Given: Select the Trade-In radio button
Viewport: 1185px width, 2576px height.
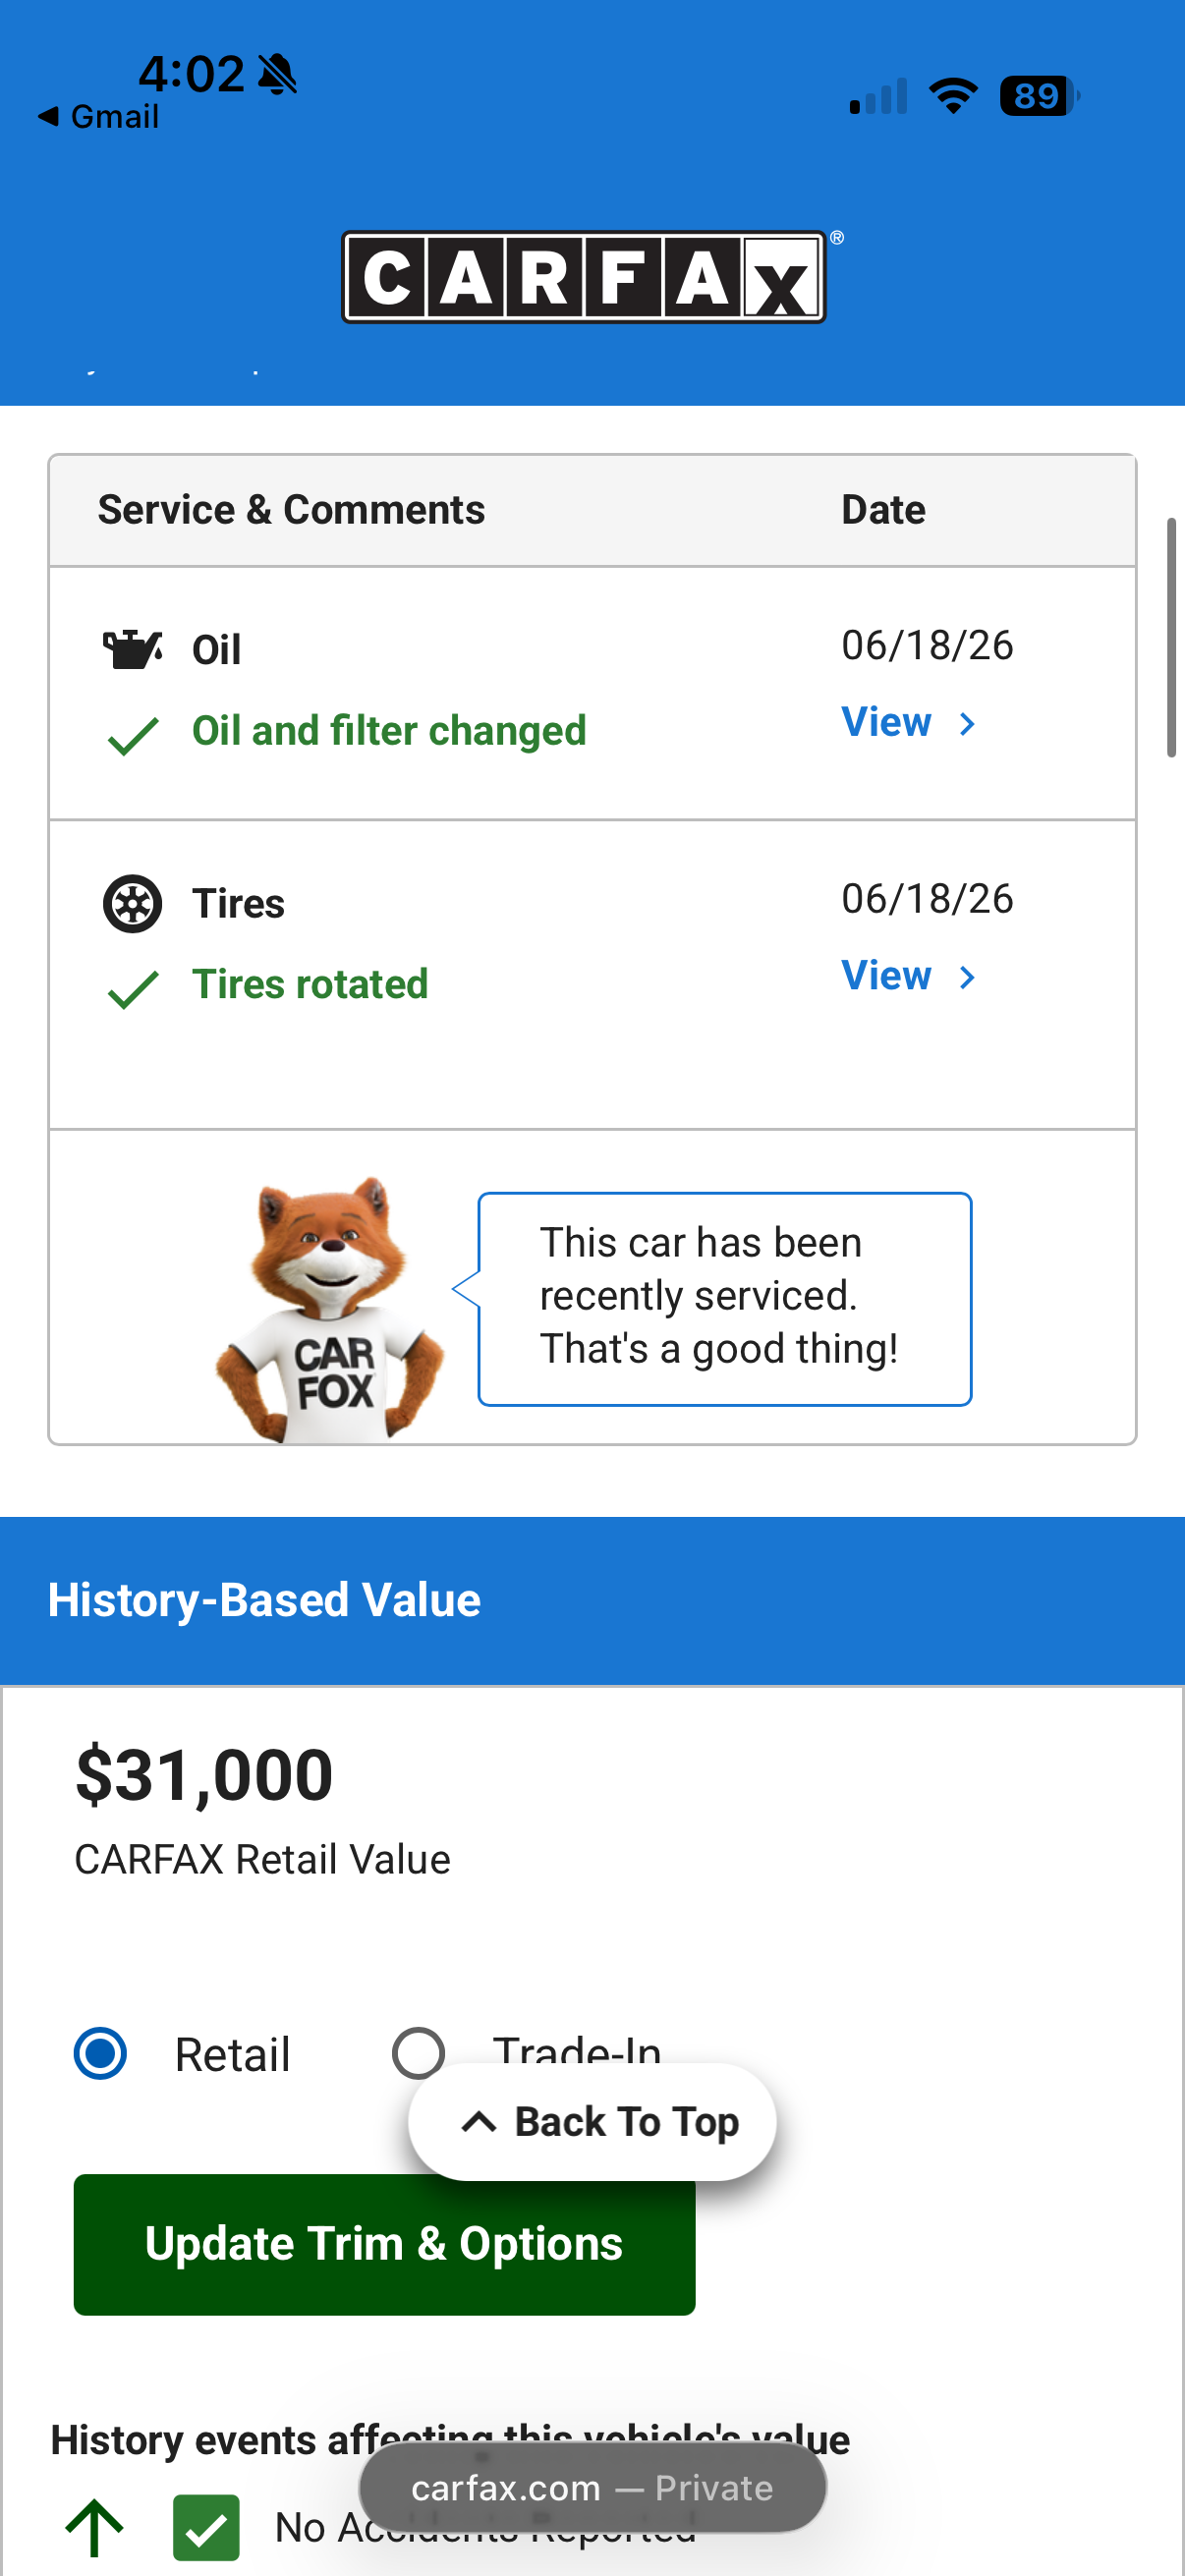Looking at the screenshot, I should point(418,2053).
